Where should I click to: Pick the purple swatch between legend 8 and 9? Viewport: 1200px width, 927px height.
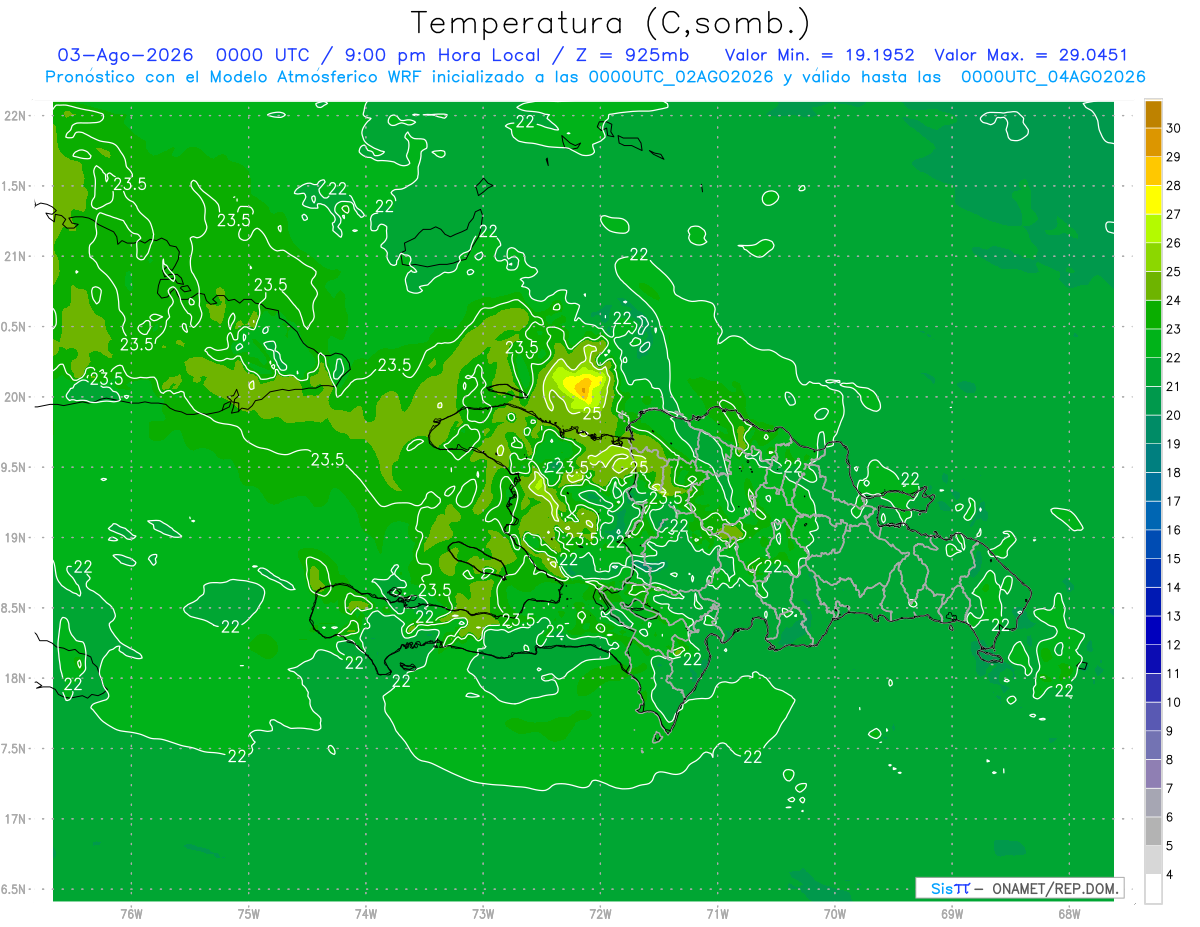pos(1153,745)
